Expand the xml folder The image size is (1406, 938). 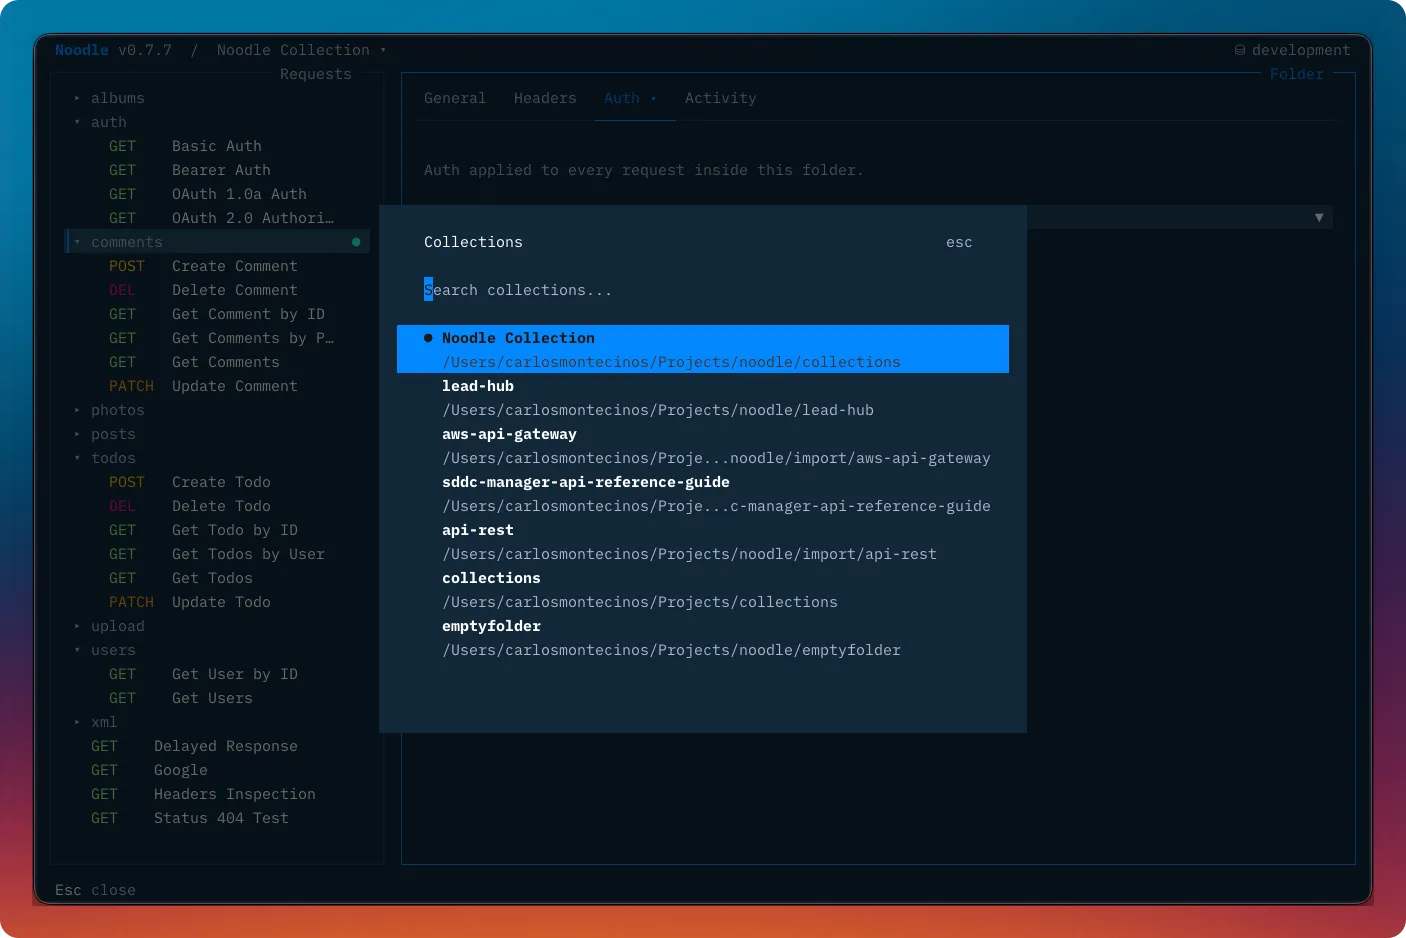tap(77, 722)
